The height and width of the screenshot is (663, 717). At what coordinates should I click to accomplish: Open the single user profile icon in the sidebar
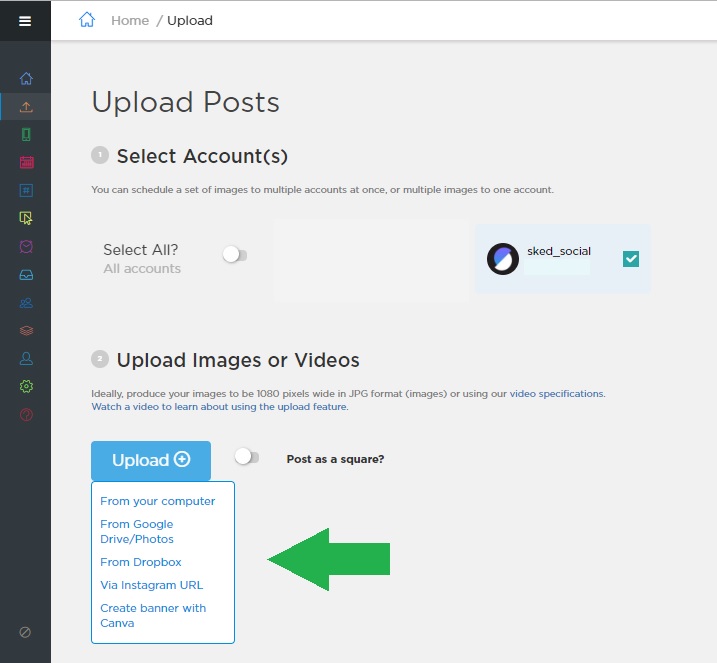(26, 358)
